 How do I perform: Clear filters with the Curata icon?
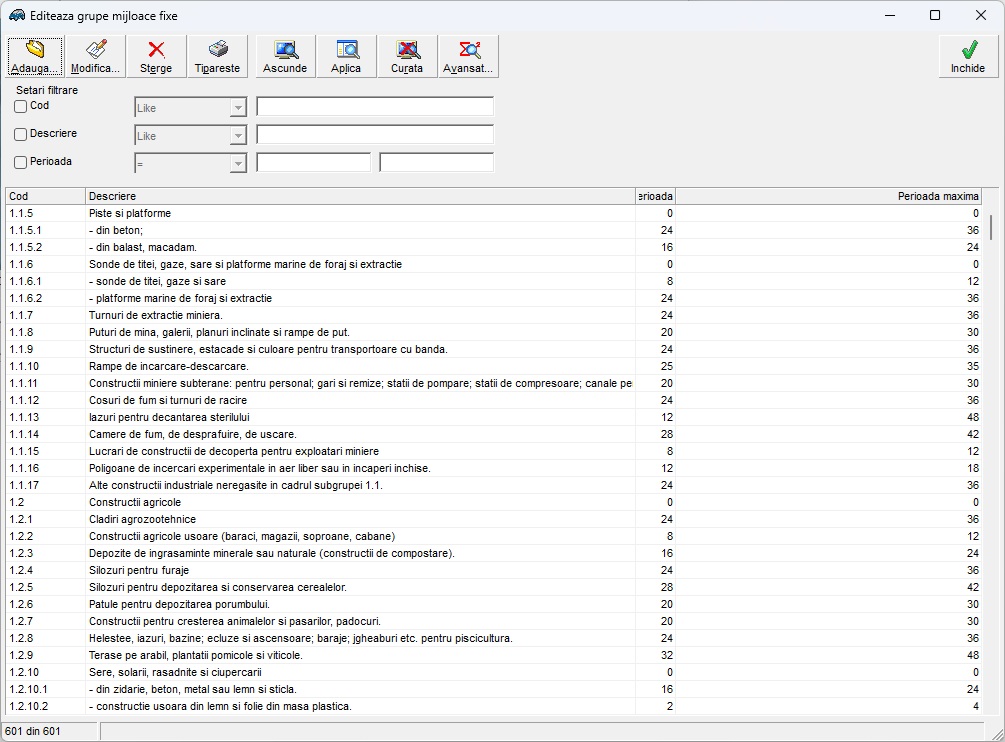click(407, 56)
